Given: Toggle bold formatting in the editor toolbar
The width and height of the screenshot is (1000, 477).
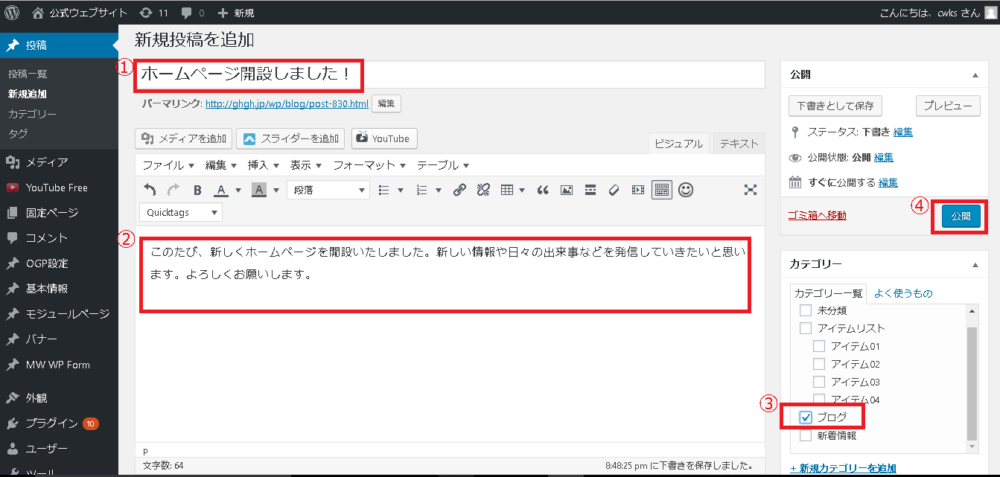Looking at the screenshot, I should click(x=197, y=189).
